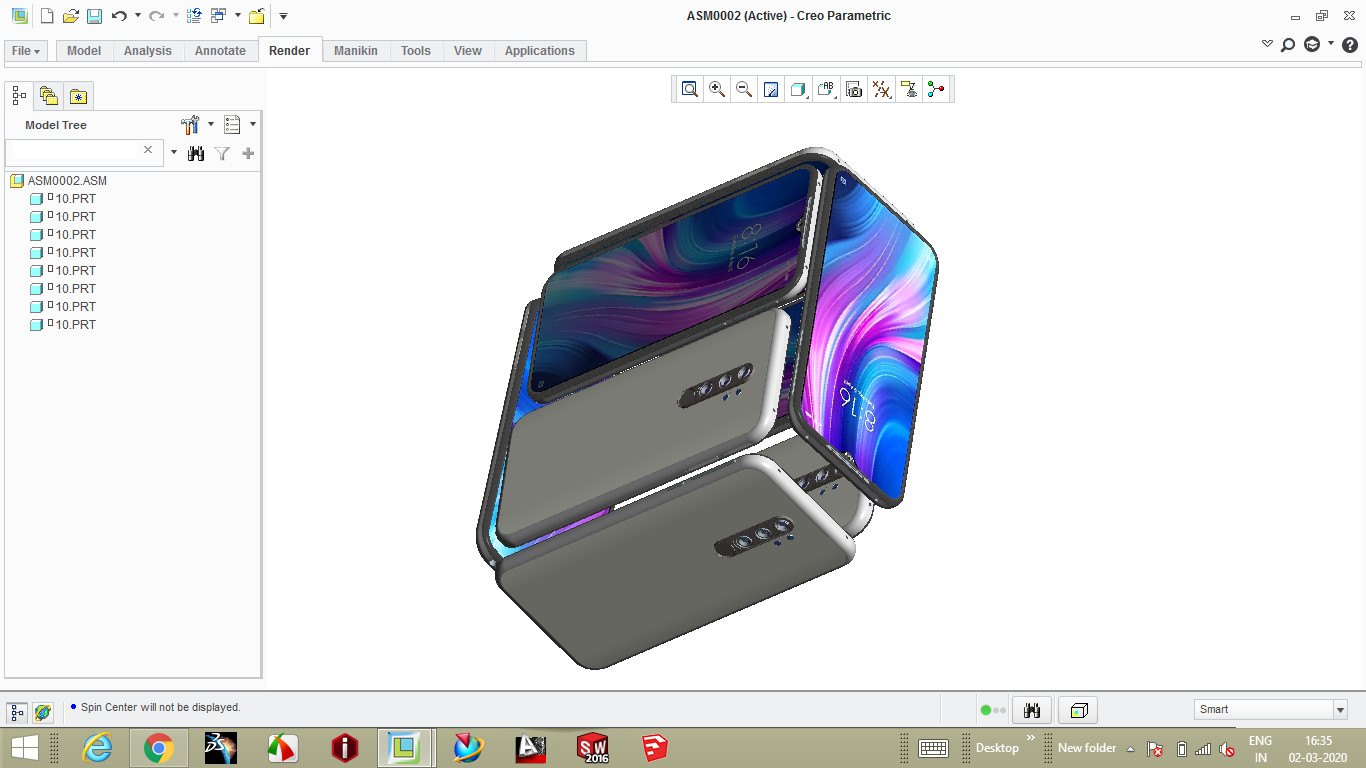Expand the Model Tree show dropdown arrow
This screenshot has width=1366, height=768.
pyautogui.click(x=253, y=125)
